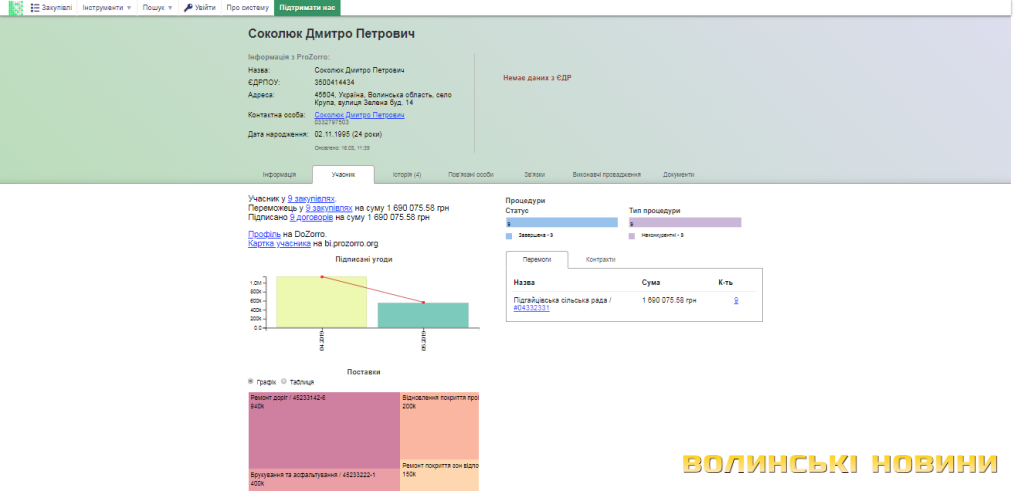Image resolution: width=1024 pixels, height=491 pixels.
Task: Open the Виконавчі провадження tab
Action: [x=606, y=174]
